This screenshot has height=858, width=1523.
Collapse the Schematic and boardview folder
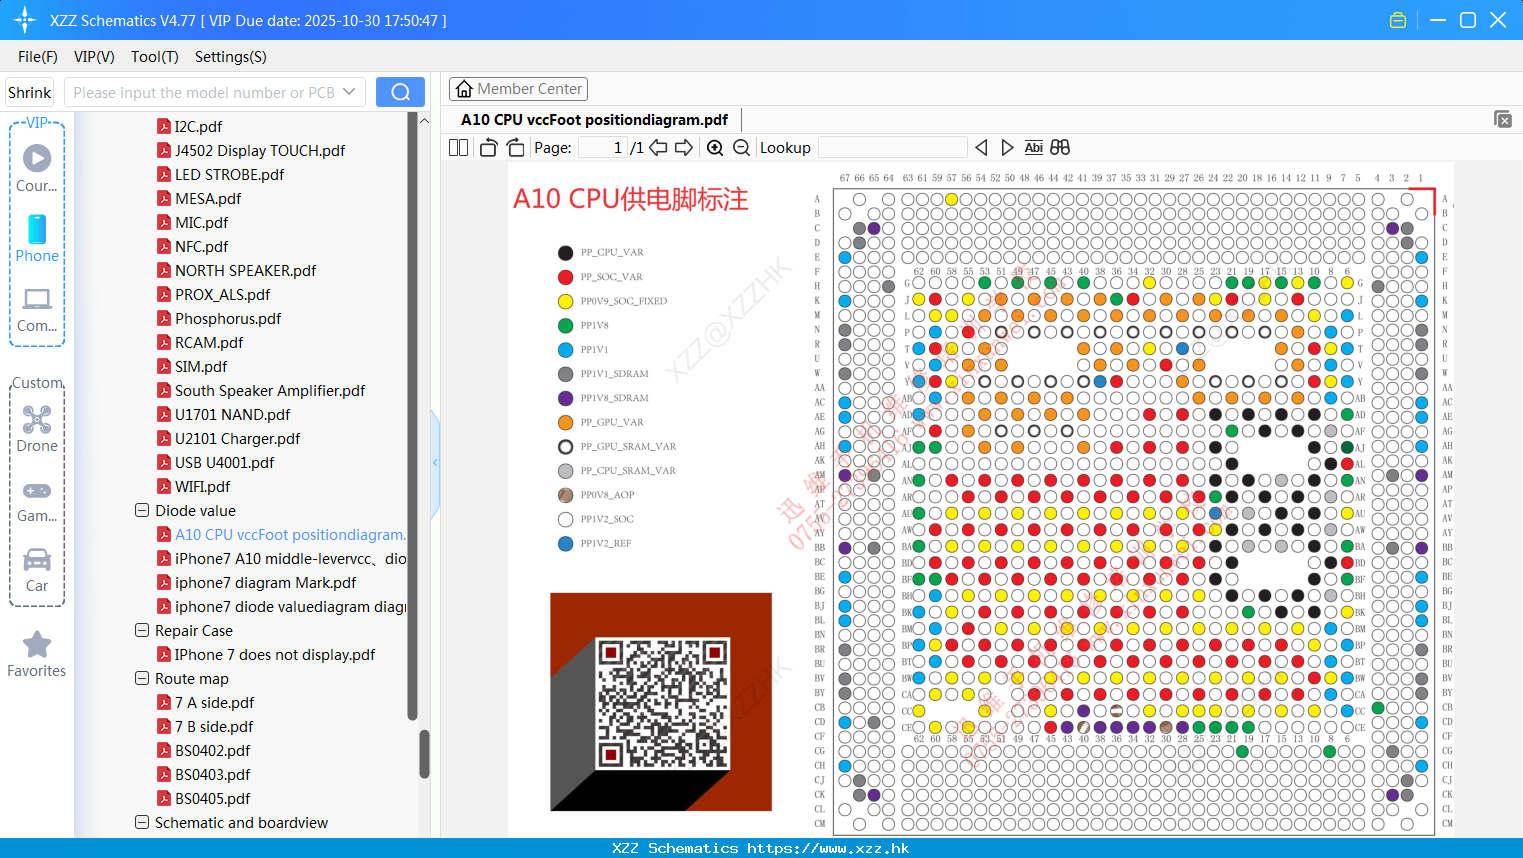pos(142,822)
